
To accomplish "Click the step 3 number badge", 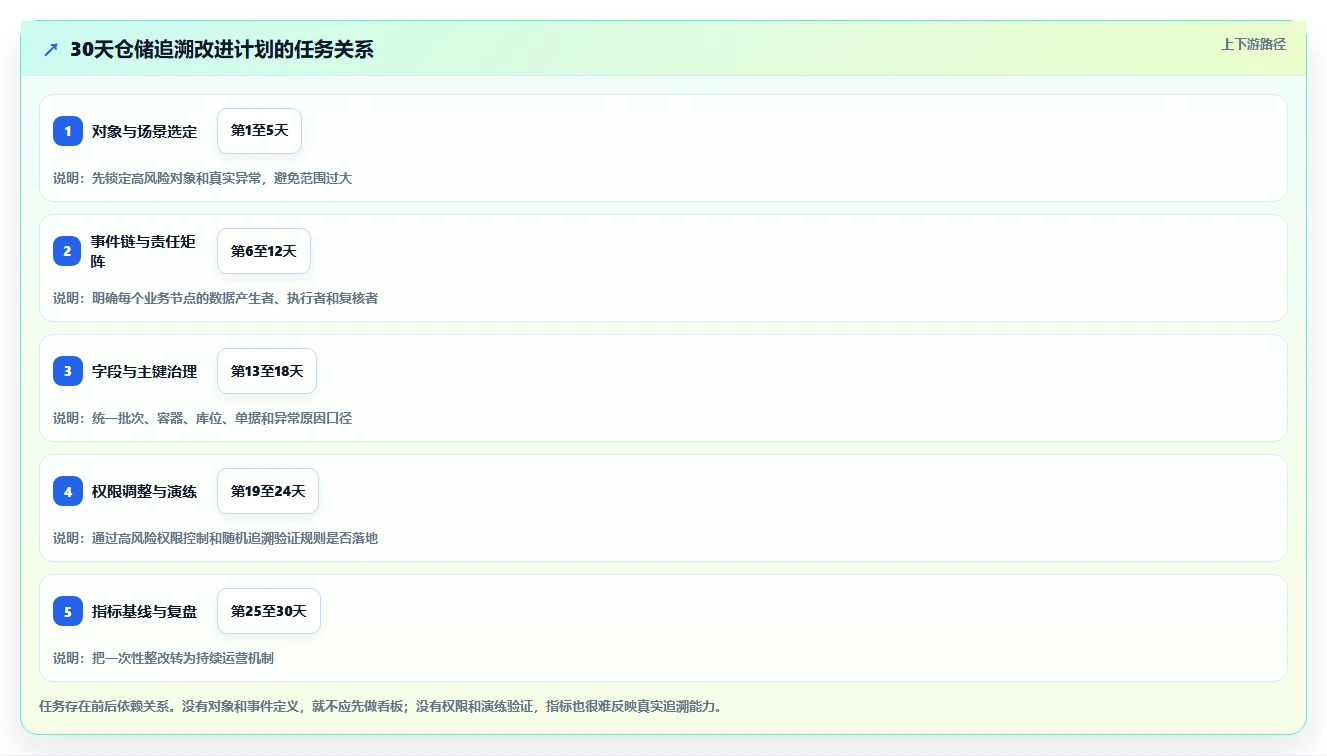I will (68, 371).
